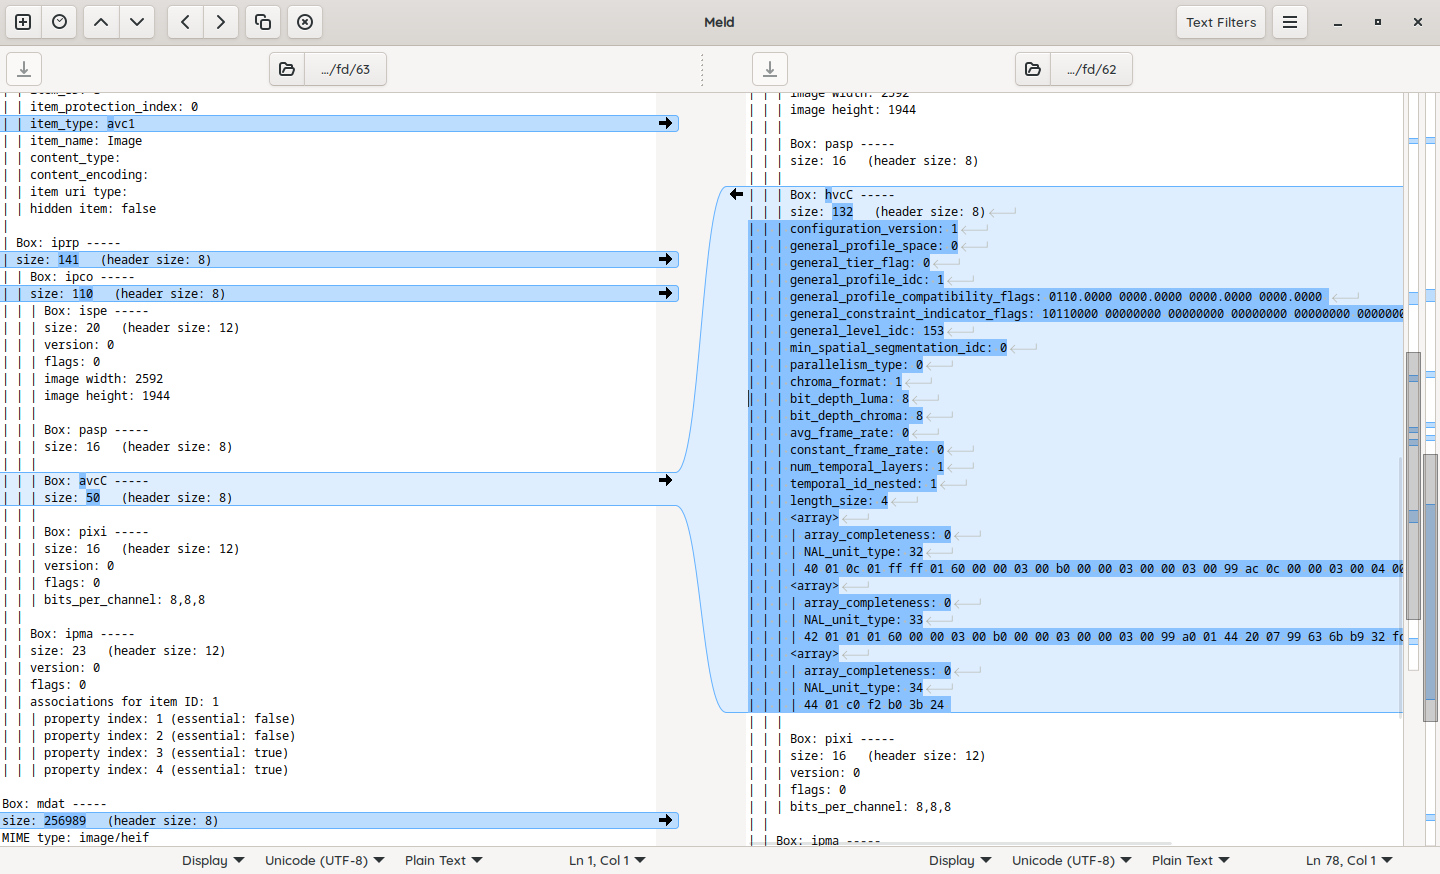Change syntax via the Plain Text dropdown
1440x874 pixels.
click(442, 860)
